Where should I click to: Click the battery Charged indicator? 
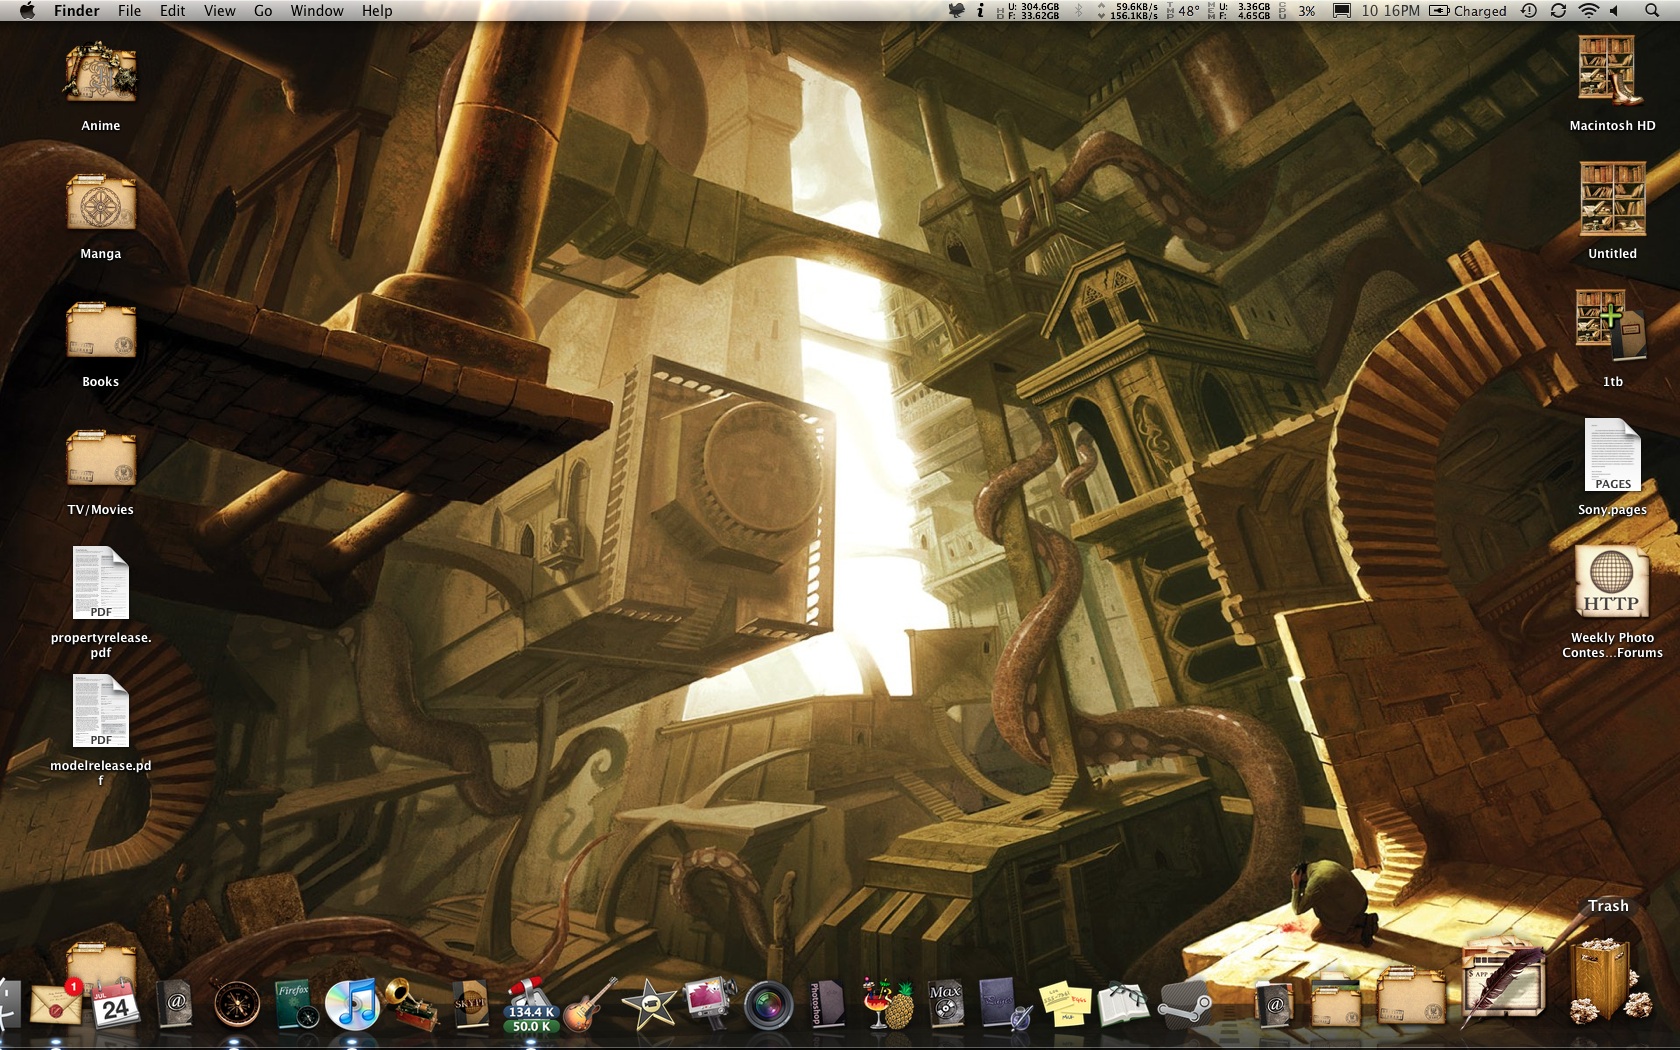point(1468,11)
